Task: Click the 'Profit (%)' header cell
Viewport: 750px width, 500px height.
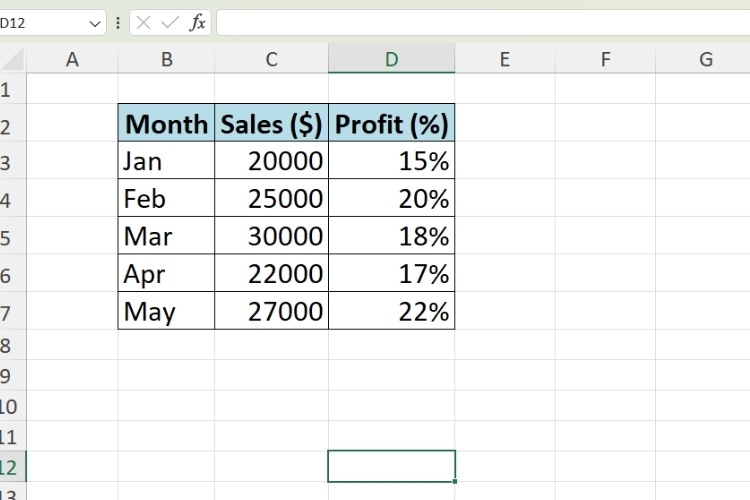Action: 392,122
